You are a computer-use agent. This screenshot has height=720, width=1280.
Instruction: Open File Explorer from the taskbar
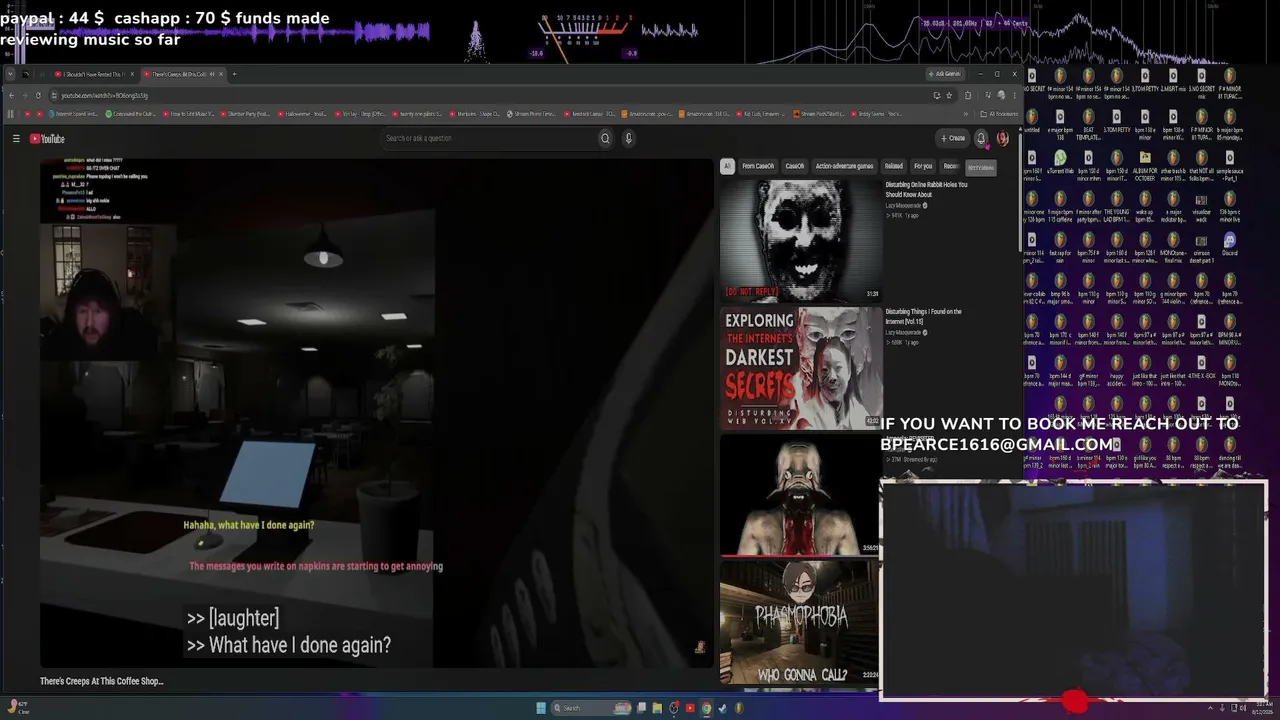click(x=657, y=708)
